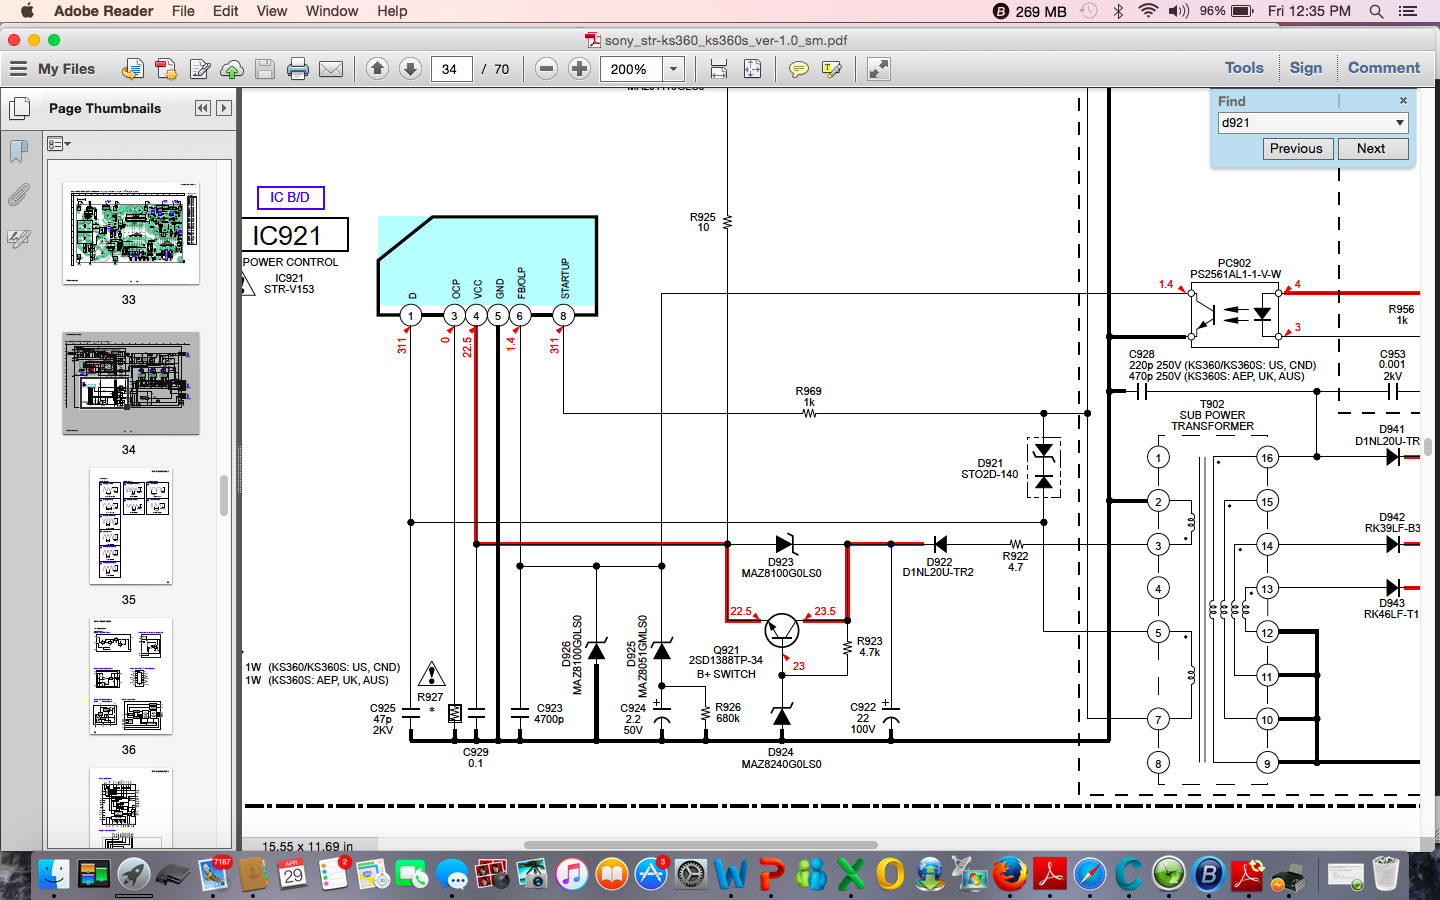
Task: Click the Next button in Find
Action: pyautogui.click(x=1371, y=148)
